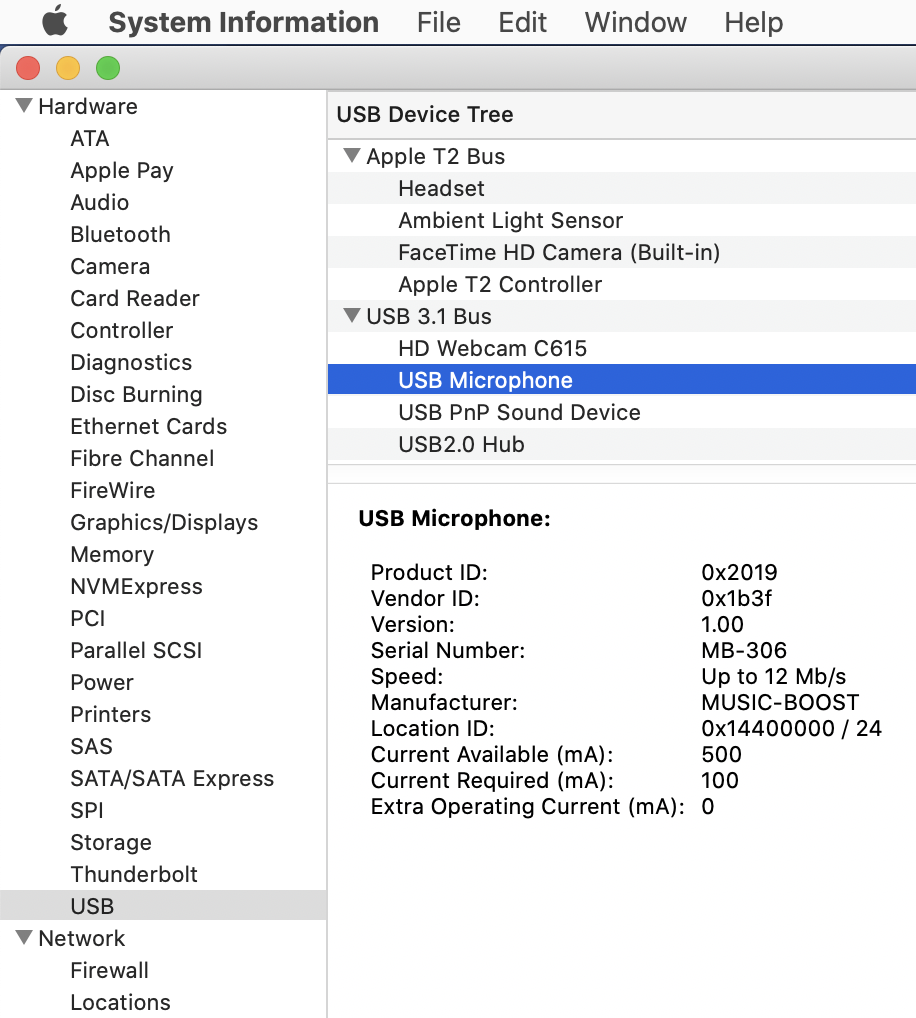Viewport: 916px width, 1018px height.
Task: Collapse the Hardware section triangle
Action: [24, 106]
